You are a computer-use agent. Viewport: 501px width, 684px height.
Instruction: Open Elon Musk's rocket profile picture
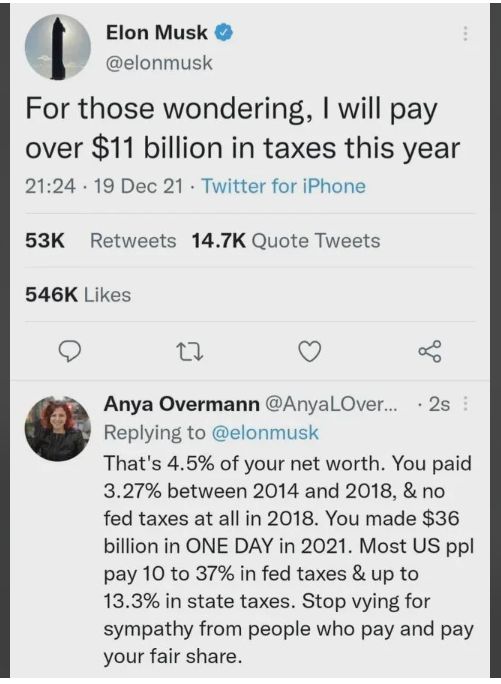coord(58,47)
